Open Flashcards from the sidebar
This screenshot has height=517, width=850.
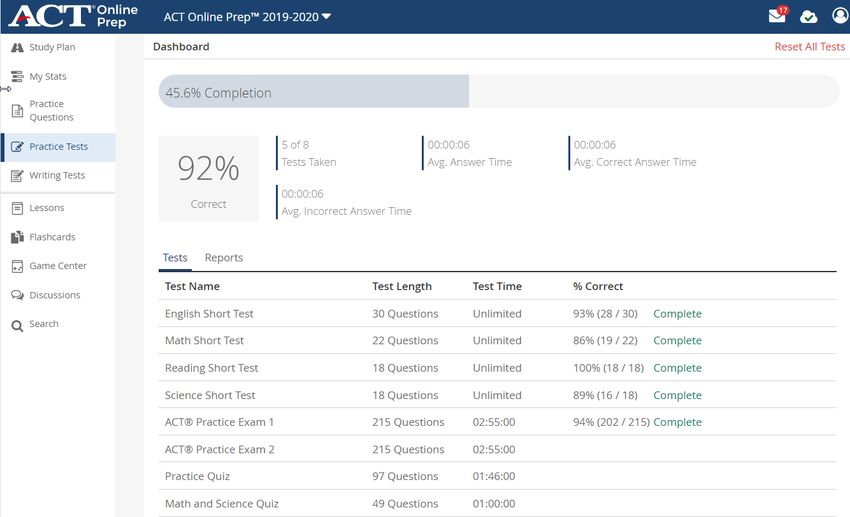click(x=58, y=237)
